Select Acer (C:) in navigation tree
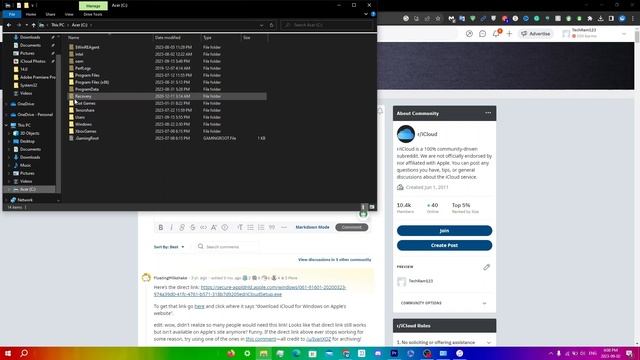The width and height of the screenshot is (640, 360). pyautogui.click(x=28, y=189)
